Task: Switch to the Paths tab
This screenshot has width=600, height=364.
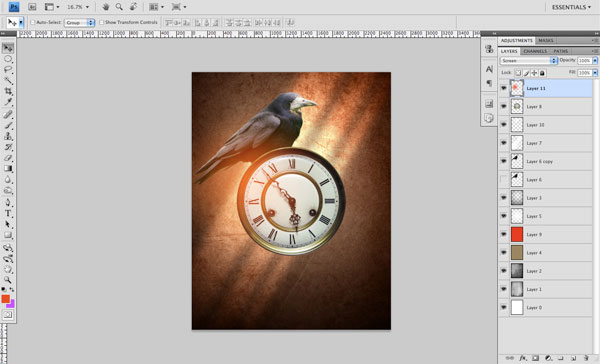Action: point(561,51)
